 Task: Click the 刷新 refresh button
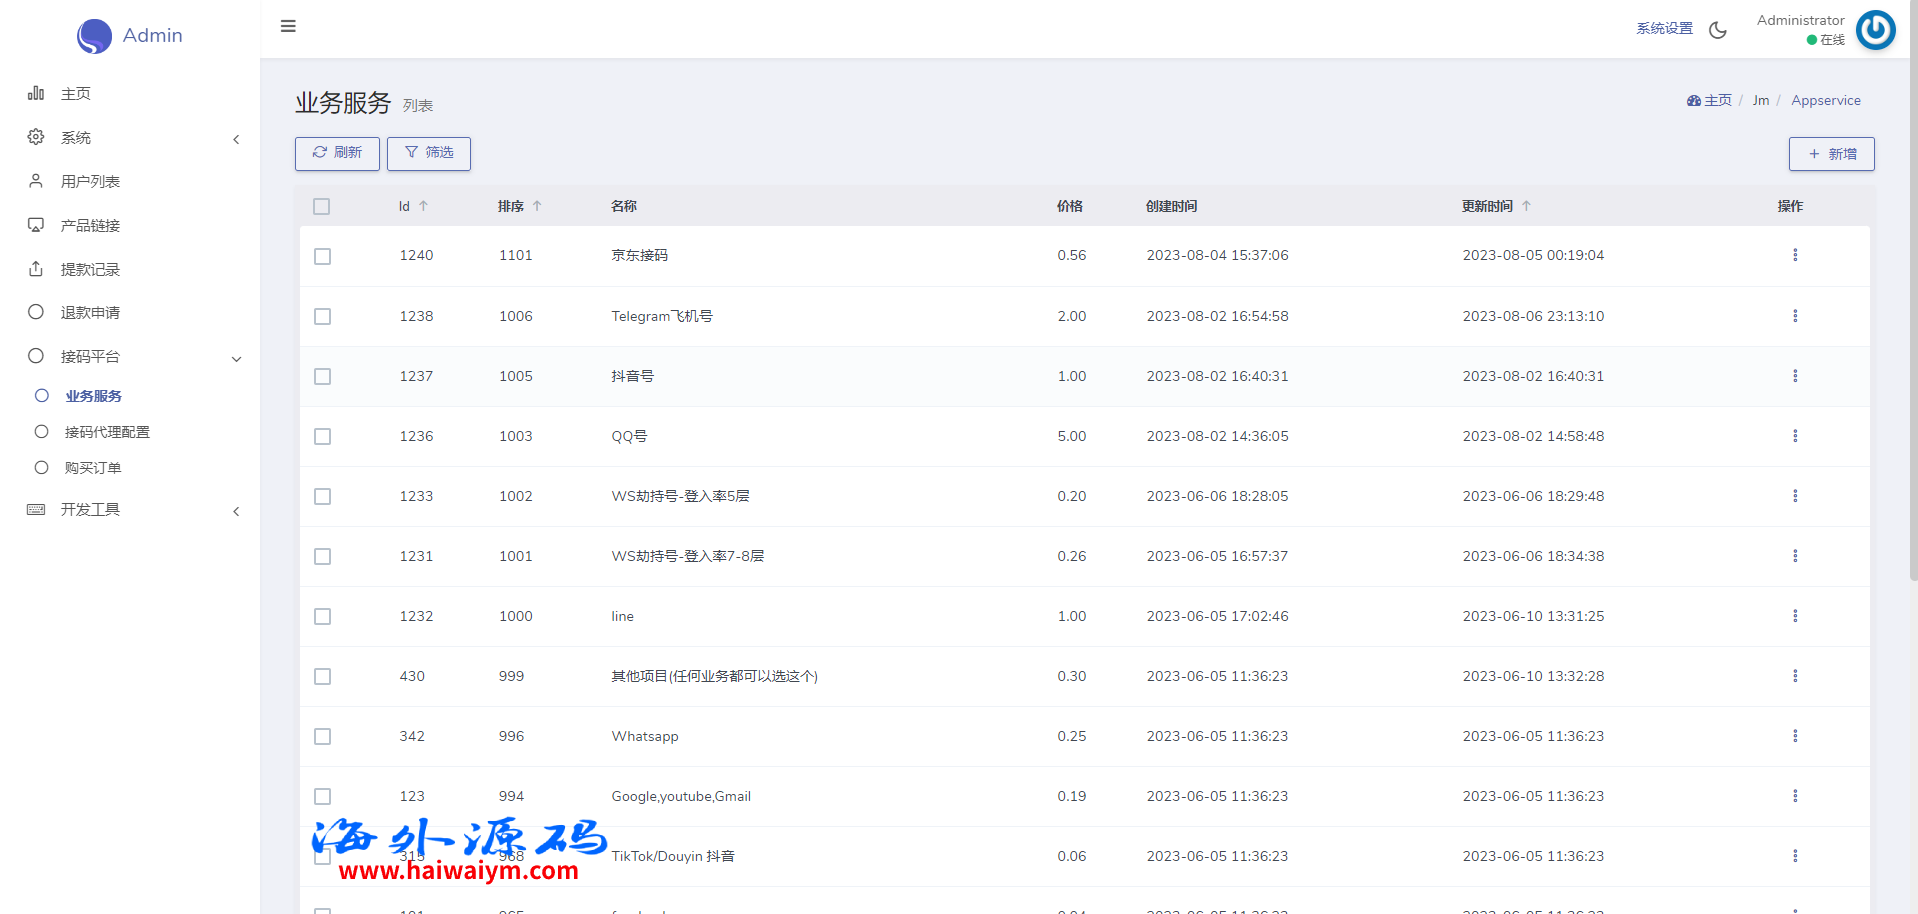[337, 153]
